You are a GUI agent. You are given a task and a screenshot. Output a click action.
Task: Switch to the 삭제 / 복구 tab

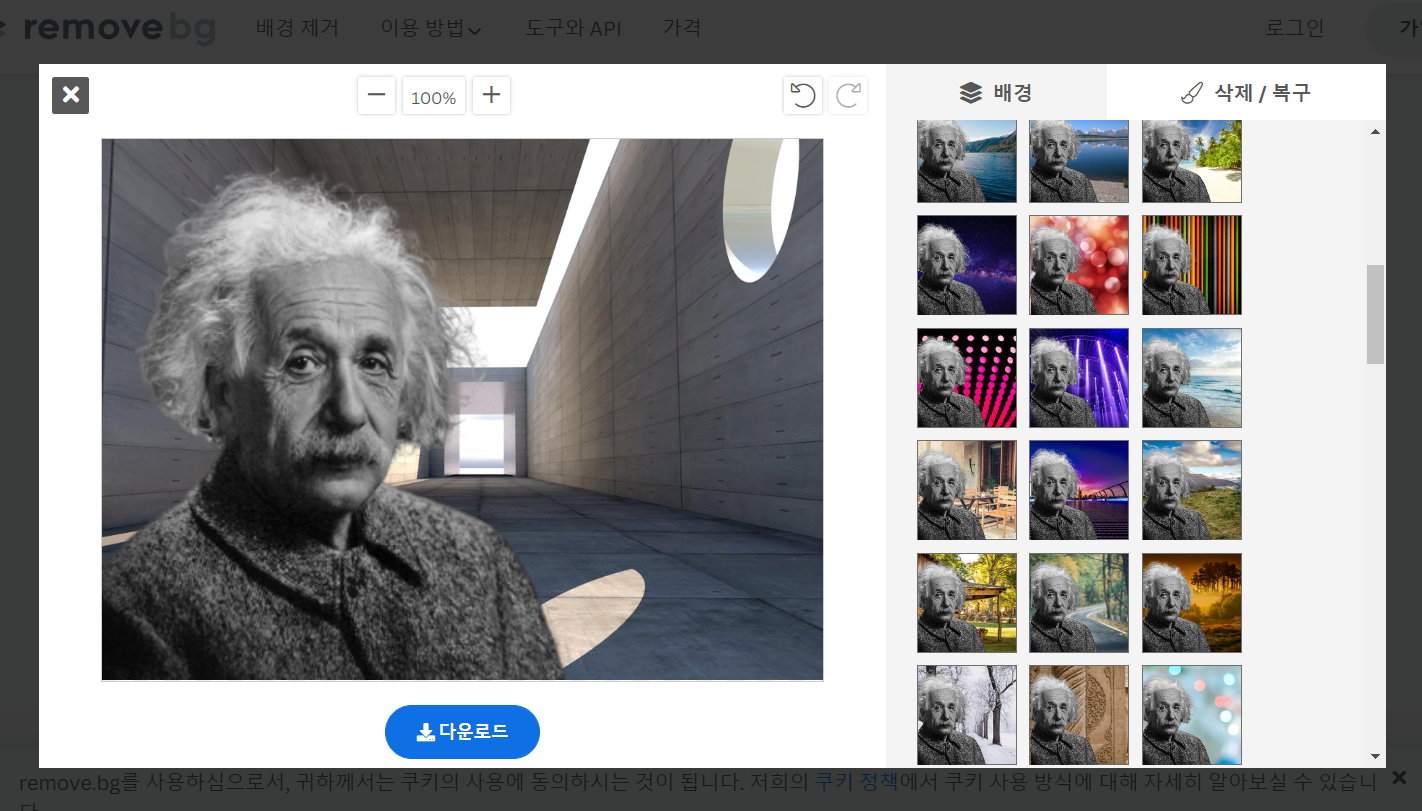(1246, 93)
